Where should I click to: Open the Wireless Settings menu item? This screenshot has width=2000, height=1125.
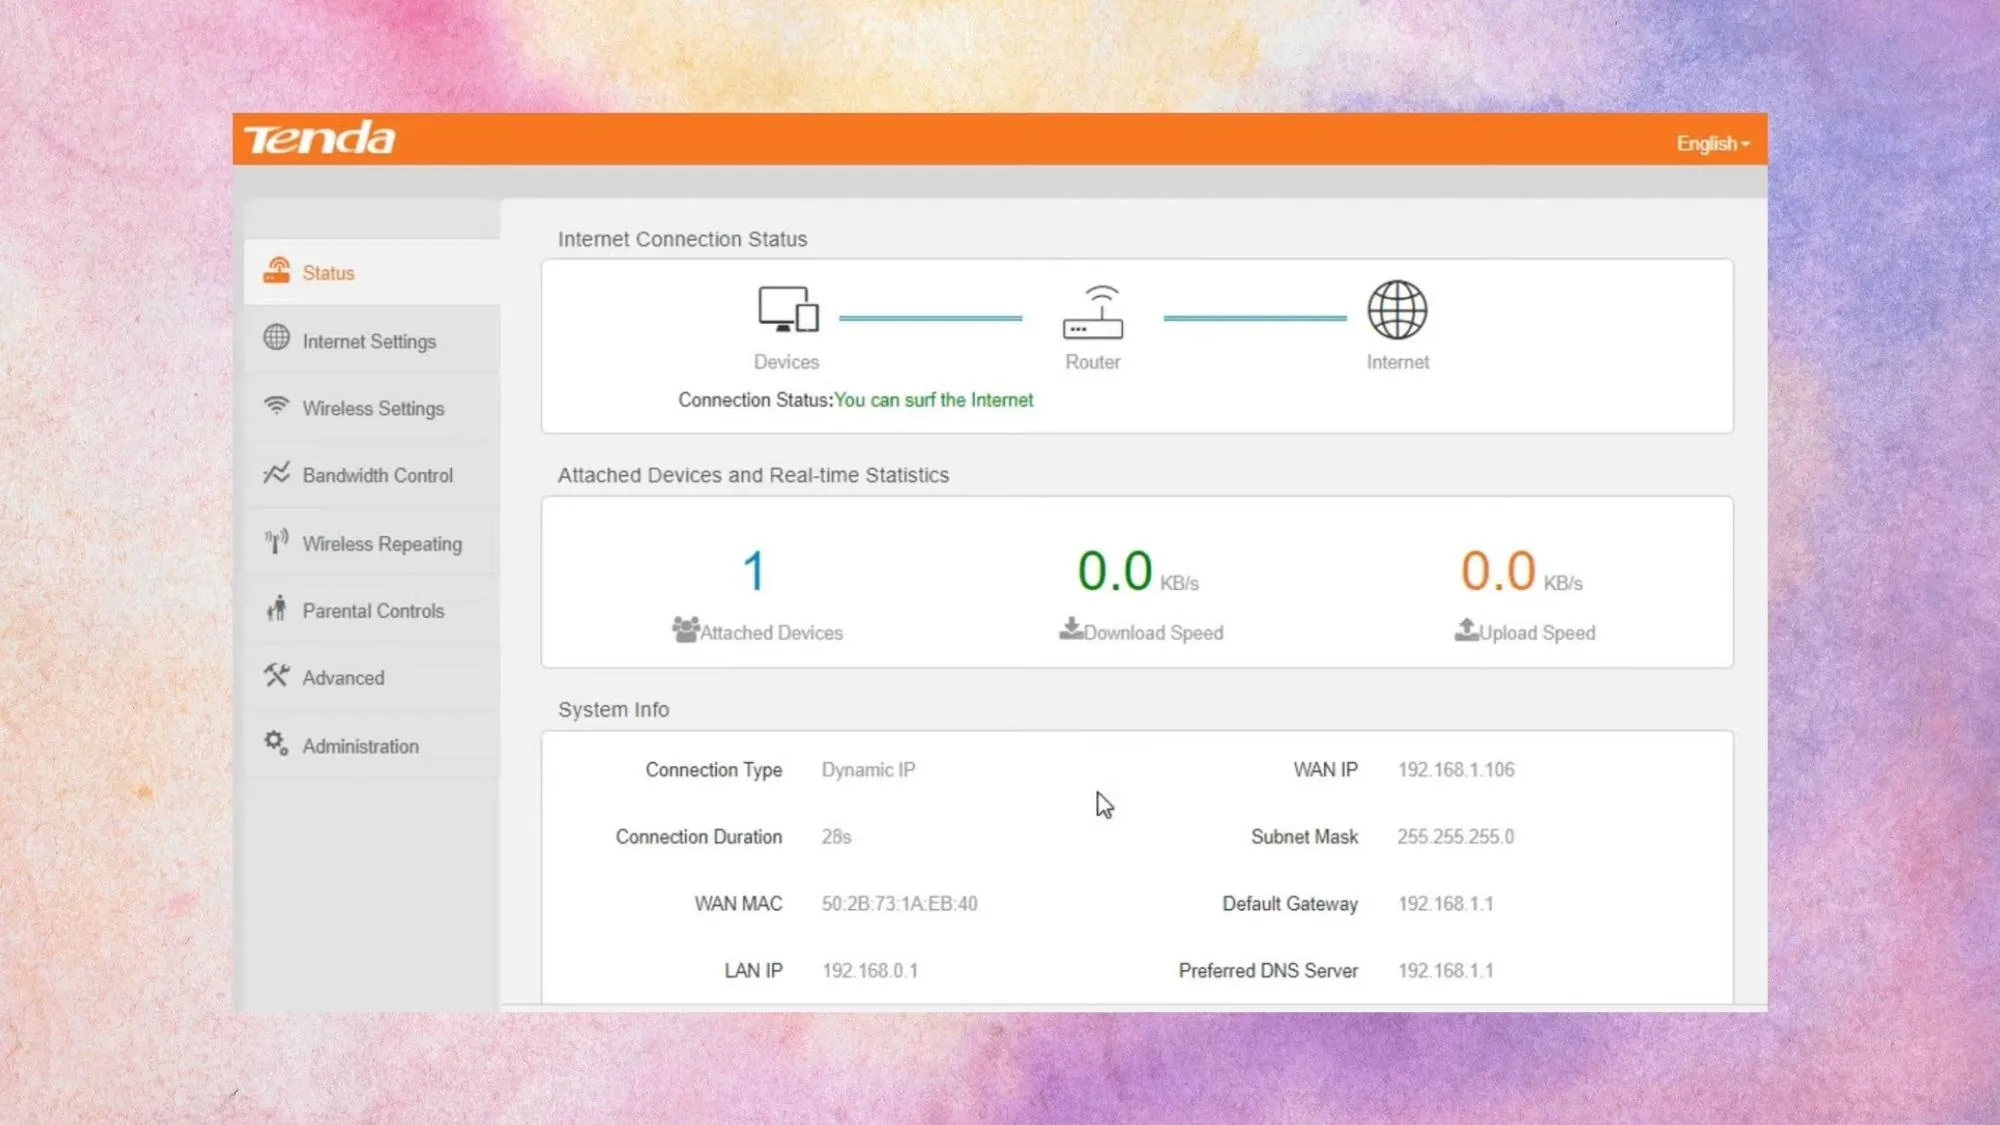coord(373,408)
